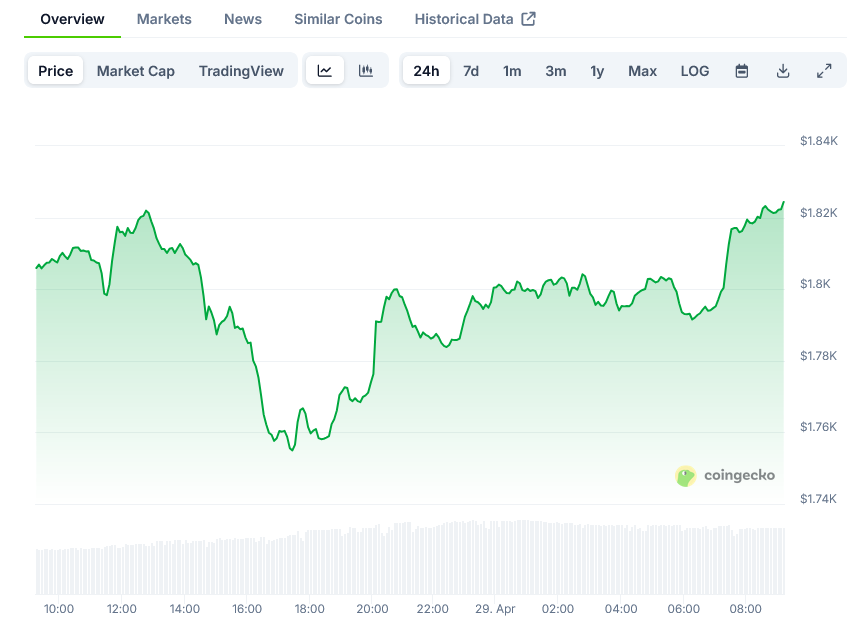Open the TradingView chart option
This screenshot has width=847, height=622.
pos(241,71)
